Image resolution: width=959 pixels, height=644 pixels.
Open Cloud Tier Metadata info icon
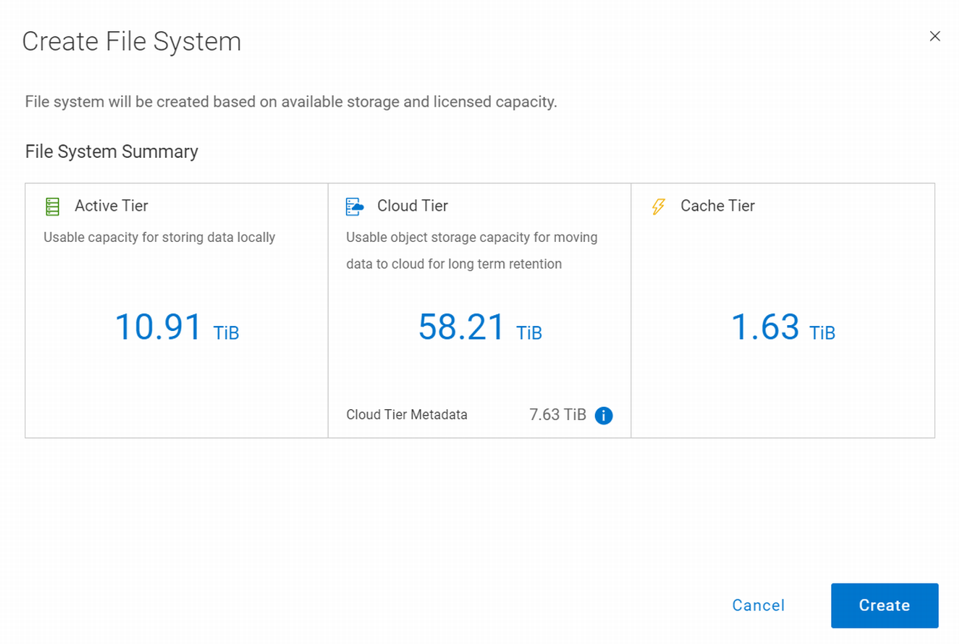point(604,415)
